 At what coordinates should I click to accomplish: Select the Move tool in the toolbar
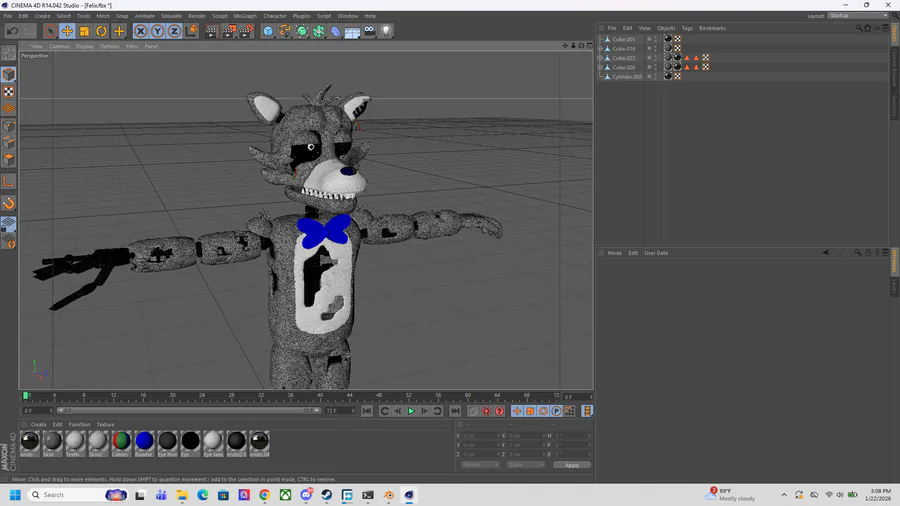click(67, 31)
